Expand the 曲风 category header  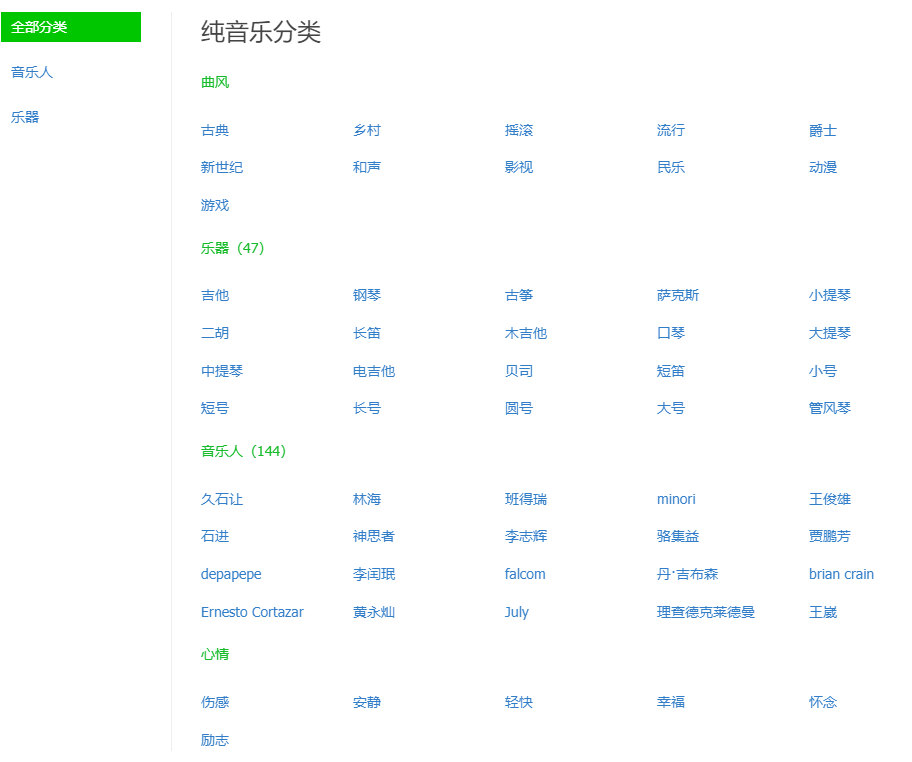pyautogui.click(x=214, y=81)
